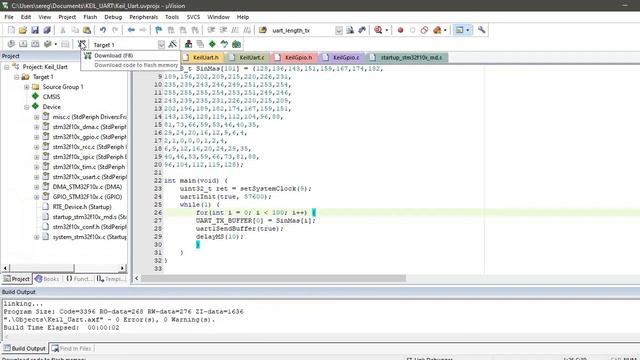Switch to the KeilGpio.c editor tab
The height and width of the screenshot is (360, 640).
coord(343,58)
